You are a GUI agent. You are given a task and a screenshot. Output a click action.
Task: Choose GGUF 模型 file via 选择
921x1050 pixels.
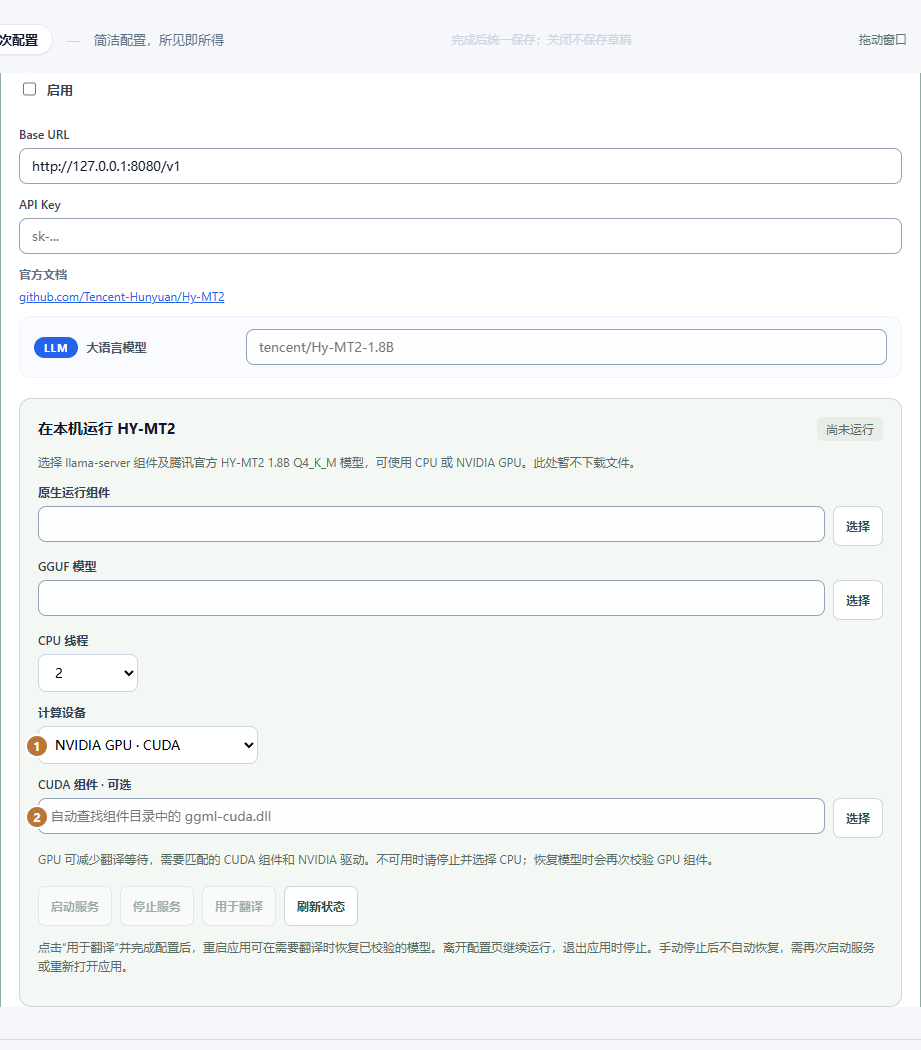857,600
